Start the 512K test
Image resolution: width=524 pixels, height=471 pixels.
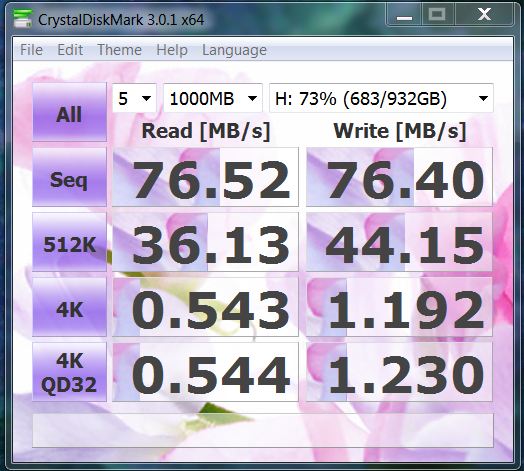click(70, 242)
